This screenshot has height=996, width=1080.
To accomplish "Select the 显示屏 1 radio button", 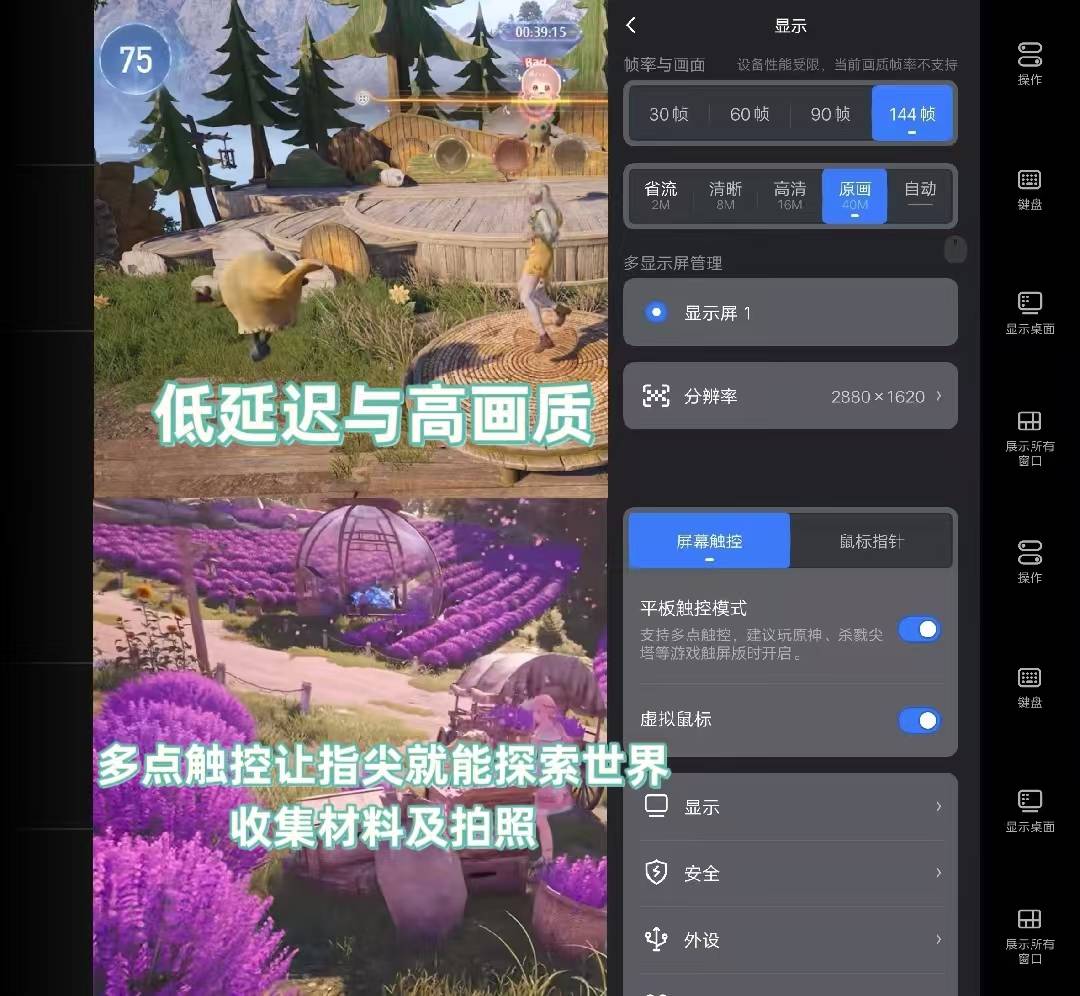I will click(x=656, y=312).
